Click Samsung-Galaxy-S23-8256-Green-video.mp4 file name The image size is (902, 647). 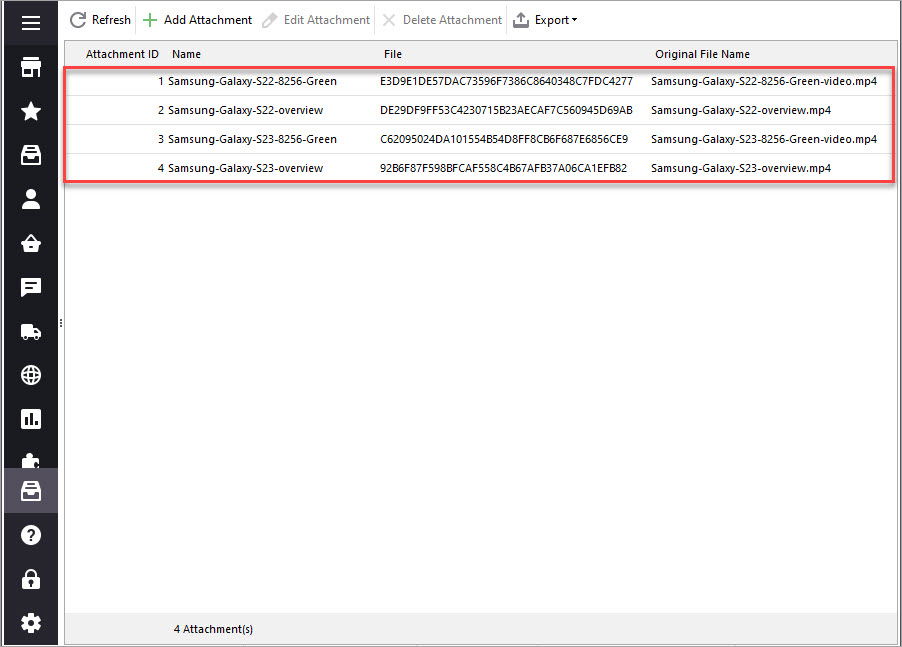pos(764,139)
